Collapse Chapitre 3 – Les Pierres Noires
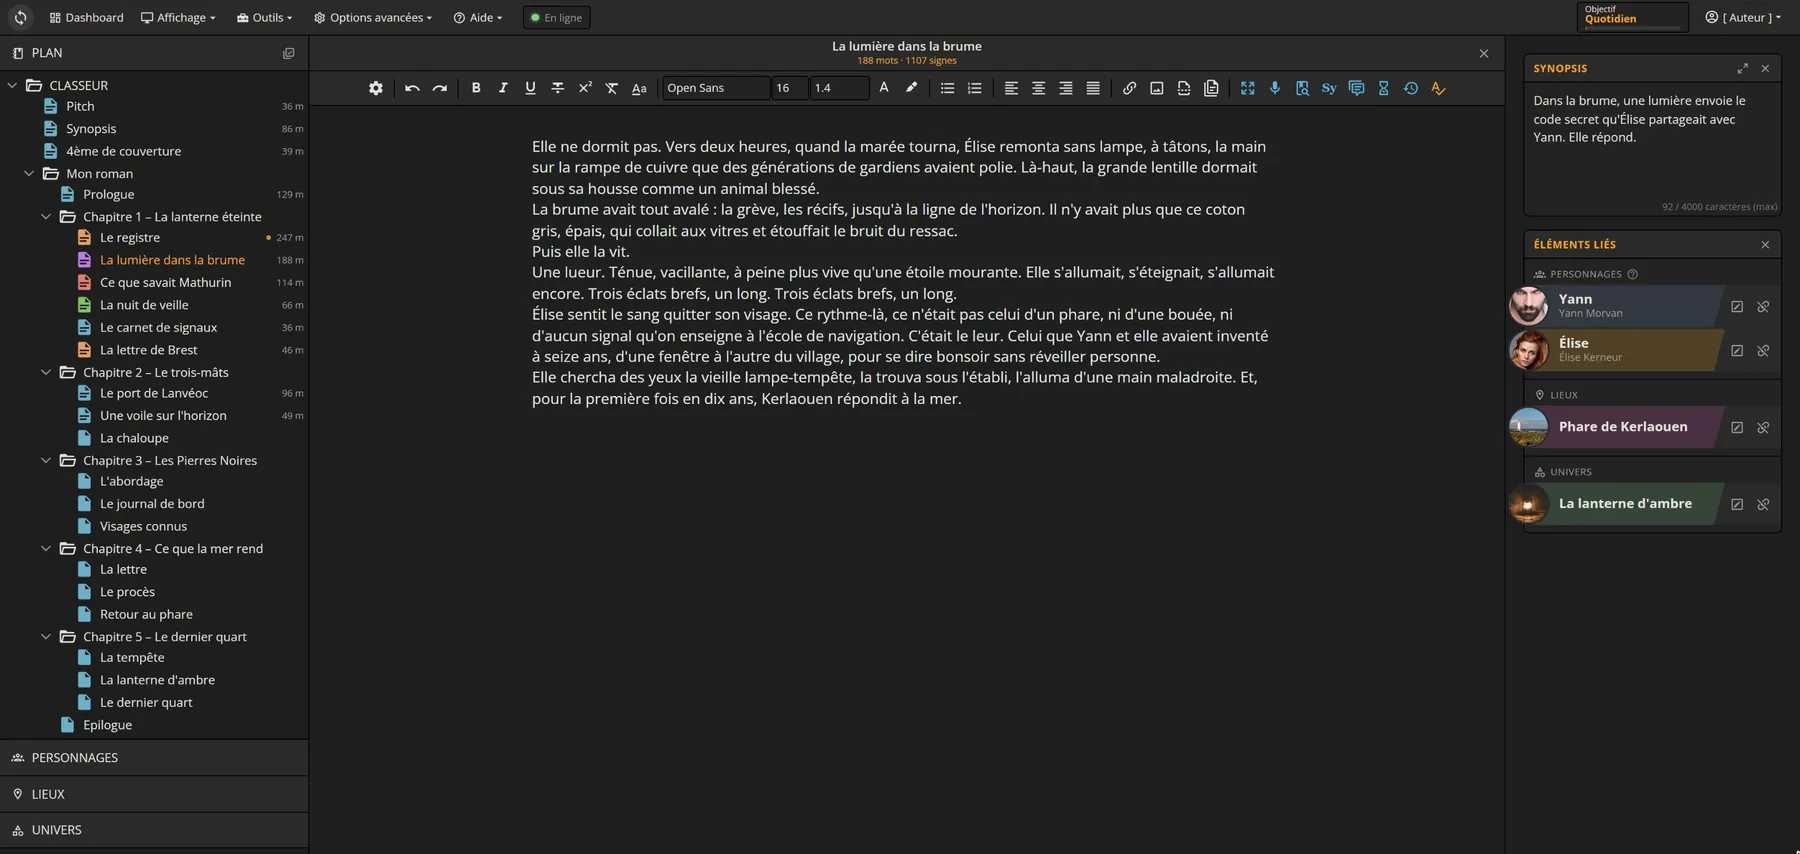This screenshot has height=854, width=1800. tap(46, 460)
